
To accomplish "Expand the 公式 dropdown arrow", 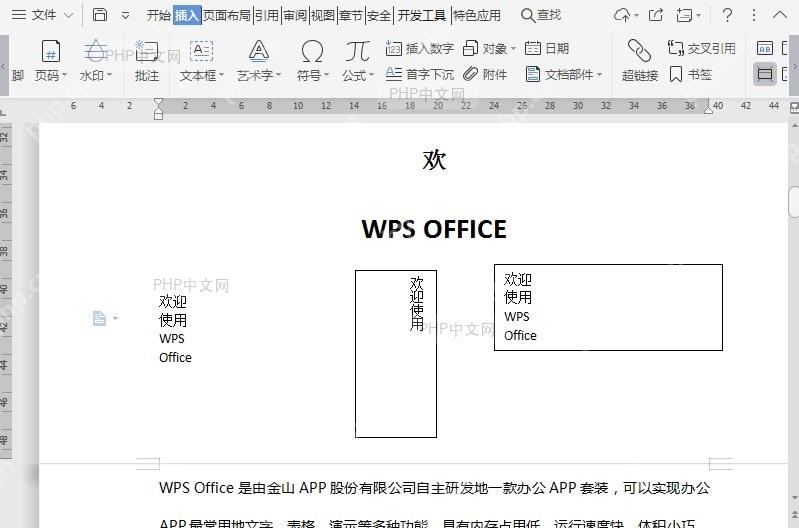I will pos(371,75).
